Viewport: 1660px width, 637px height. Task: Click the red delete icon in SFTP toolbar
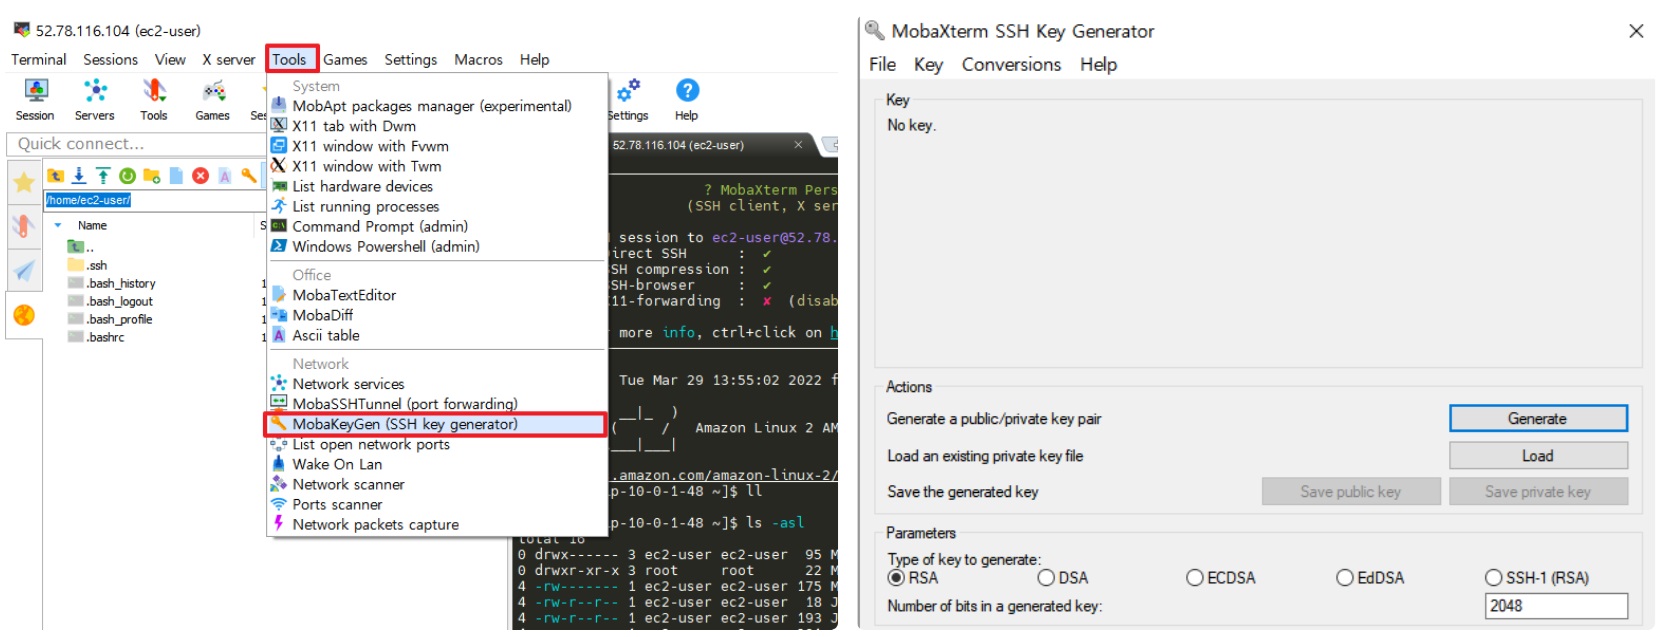pyautogui.click(x=200, y=176)
